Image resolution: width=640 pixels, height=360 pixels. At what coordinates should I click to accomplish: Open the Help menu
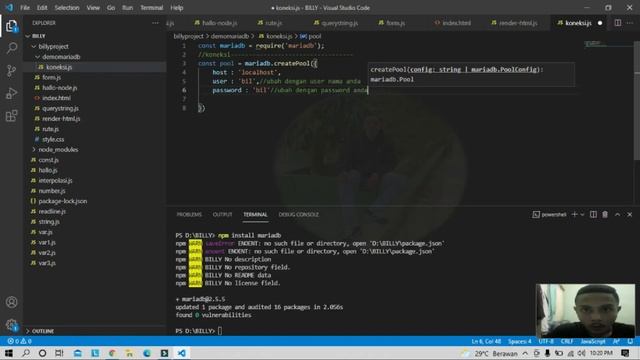click(177, 8)
